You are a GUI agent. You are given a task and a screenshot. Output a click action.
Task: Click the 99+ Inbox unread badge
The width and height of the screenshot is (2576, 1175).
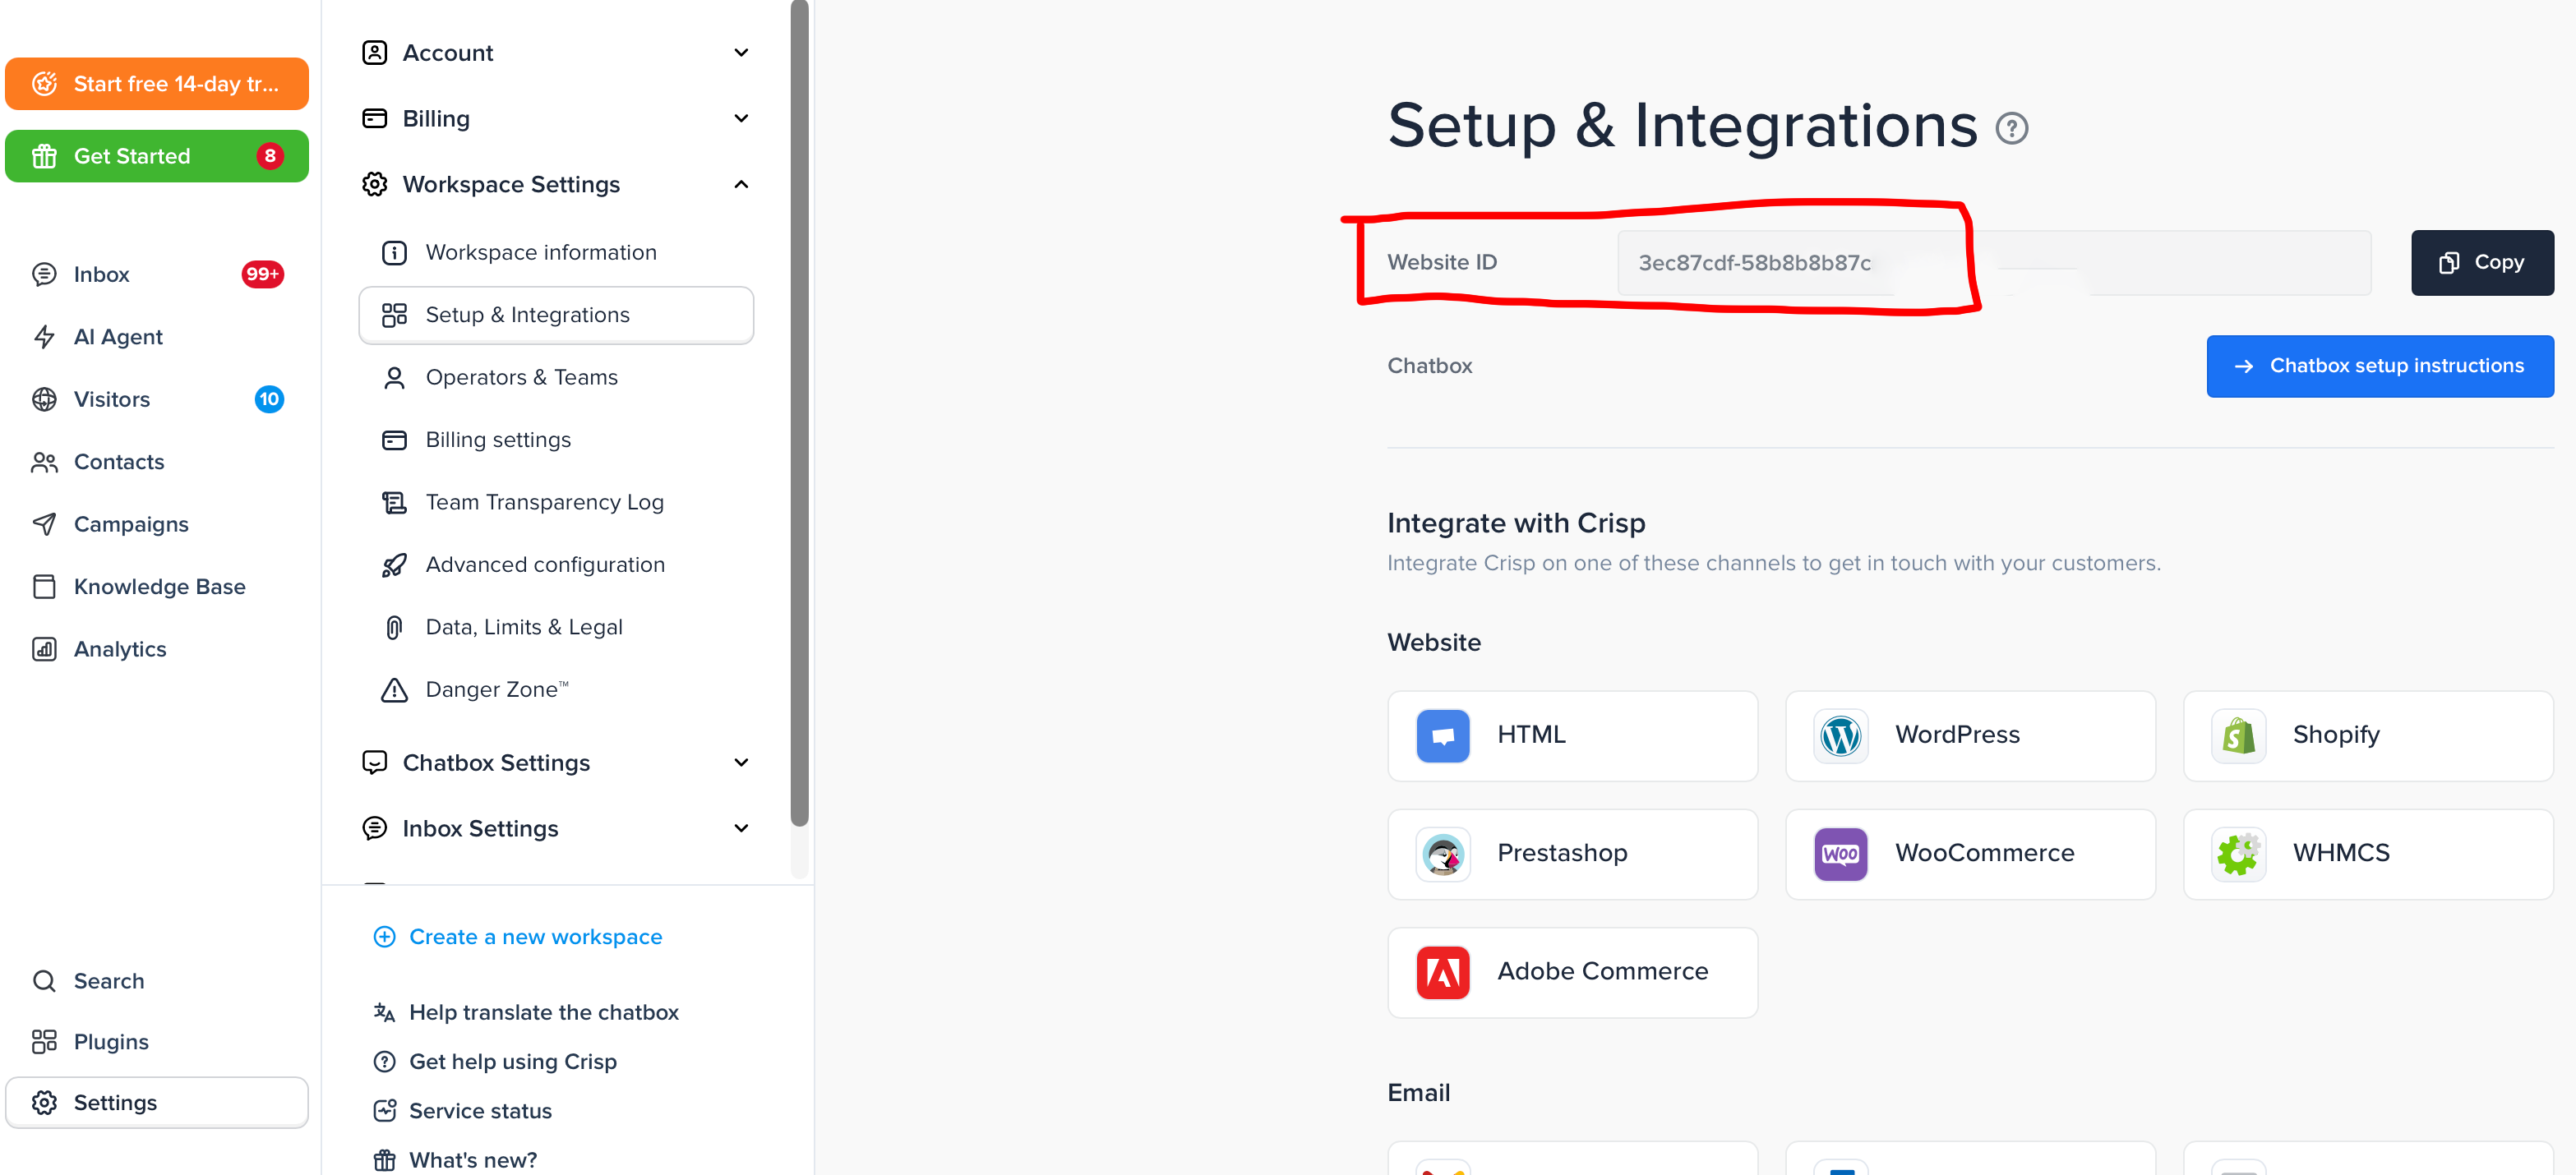click(262, 274)
